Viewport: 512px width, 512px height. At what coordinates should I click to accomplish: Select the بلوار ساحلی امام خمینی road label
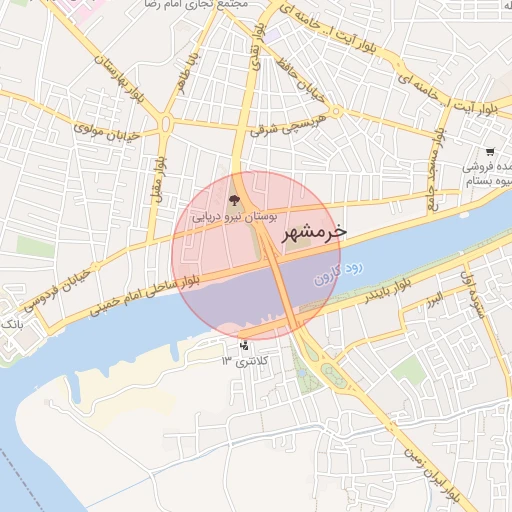145,295
